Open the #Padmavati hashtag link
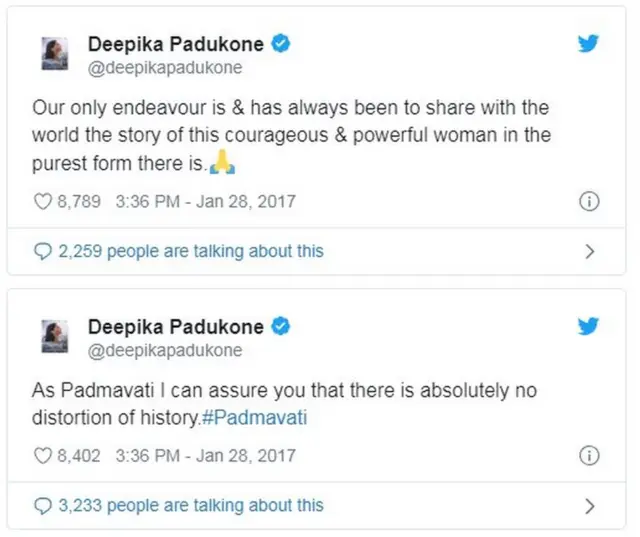This screenshot has width=640, height=537. pyautogui.click(x=252, y=418)
